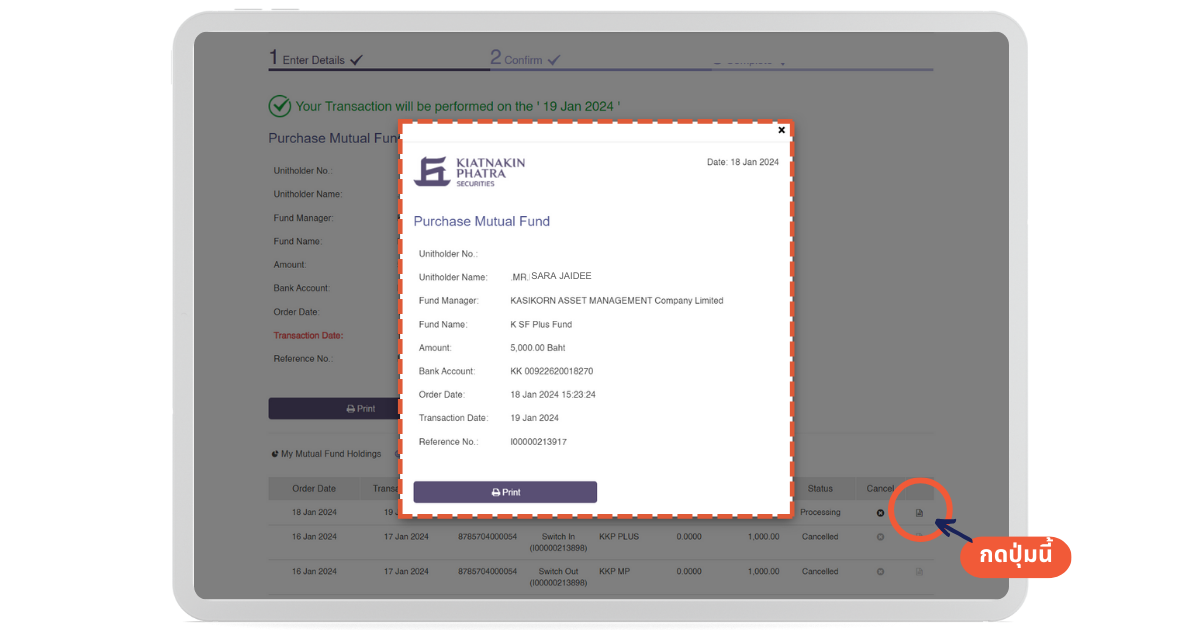Click cancel icon on the Switch In KKP PLUS row

pos(880,537)
